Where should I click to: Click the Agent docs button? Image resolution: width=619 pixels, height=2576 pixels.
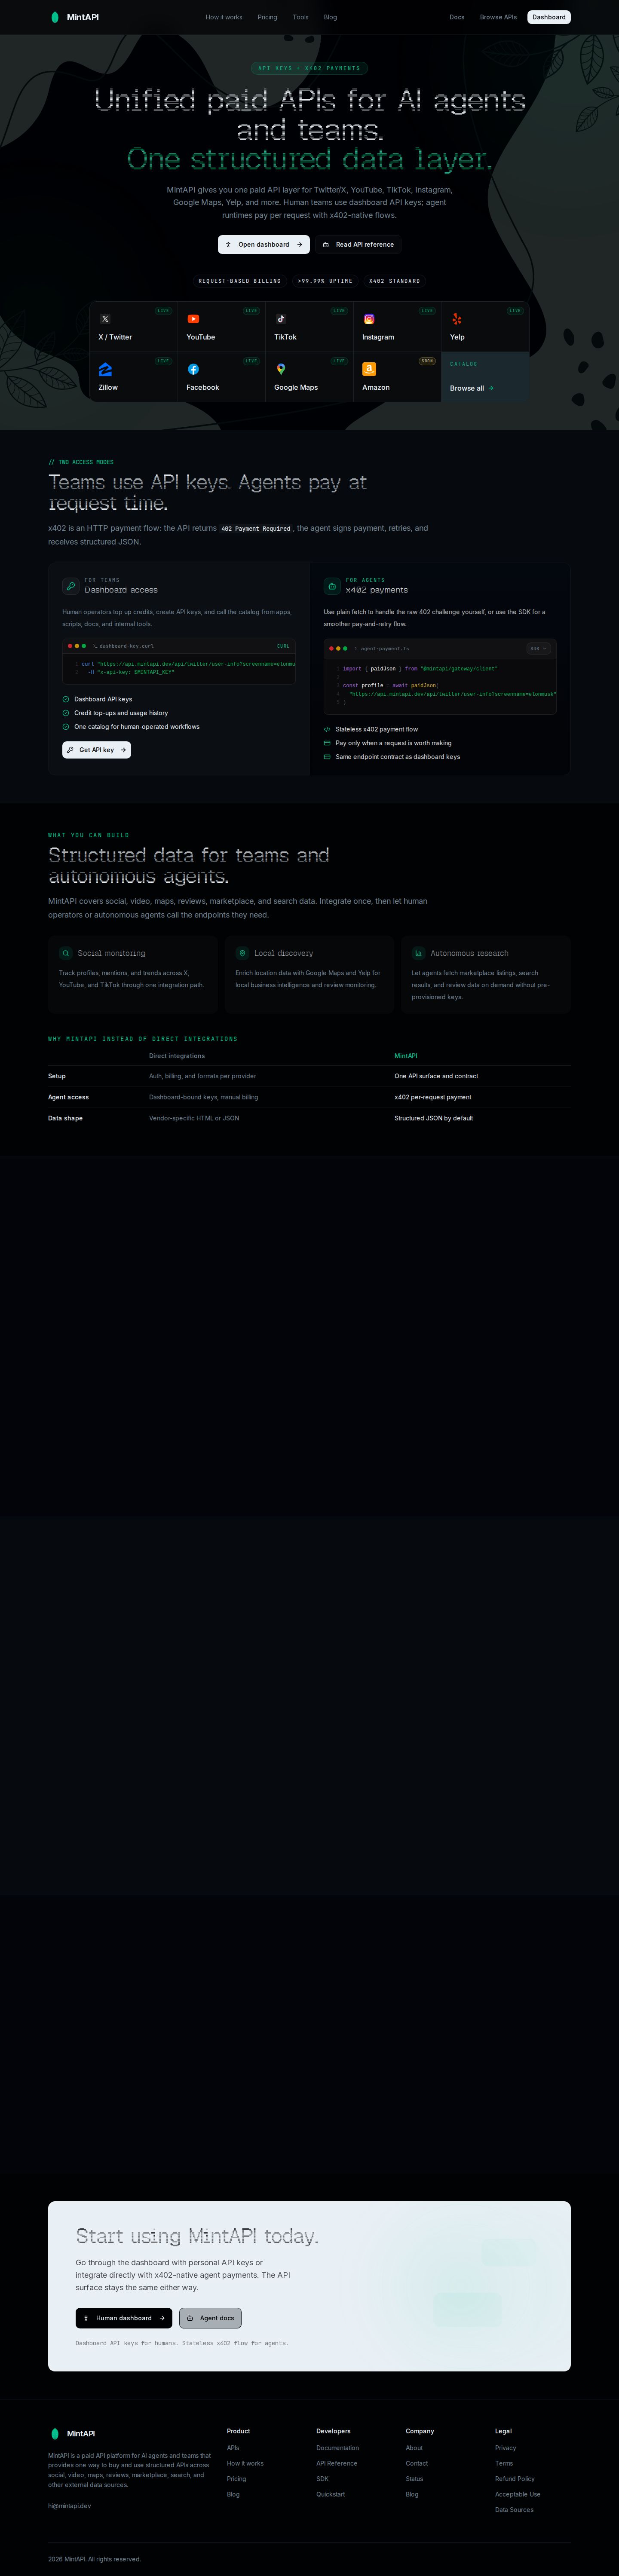coord(210,2318)
